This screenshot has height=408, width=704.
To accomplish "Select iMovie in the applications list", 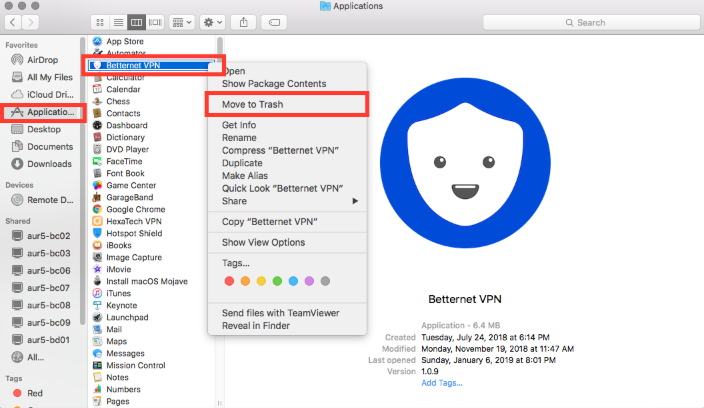I will click(112, 269).
